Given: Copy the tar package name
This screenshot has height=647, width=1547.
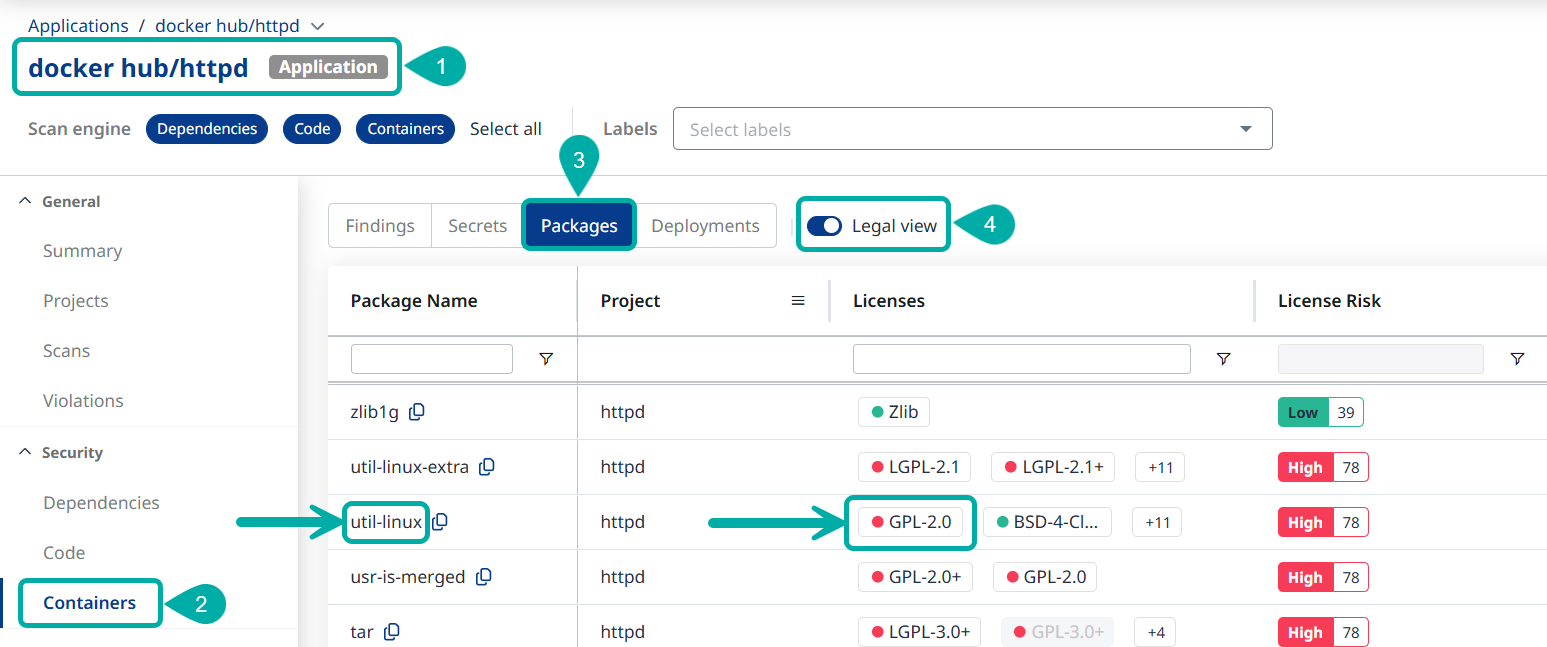Looking at the screenshot, I should pos(392,632).
